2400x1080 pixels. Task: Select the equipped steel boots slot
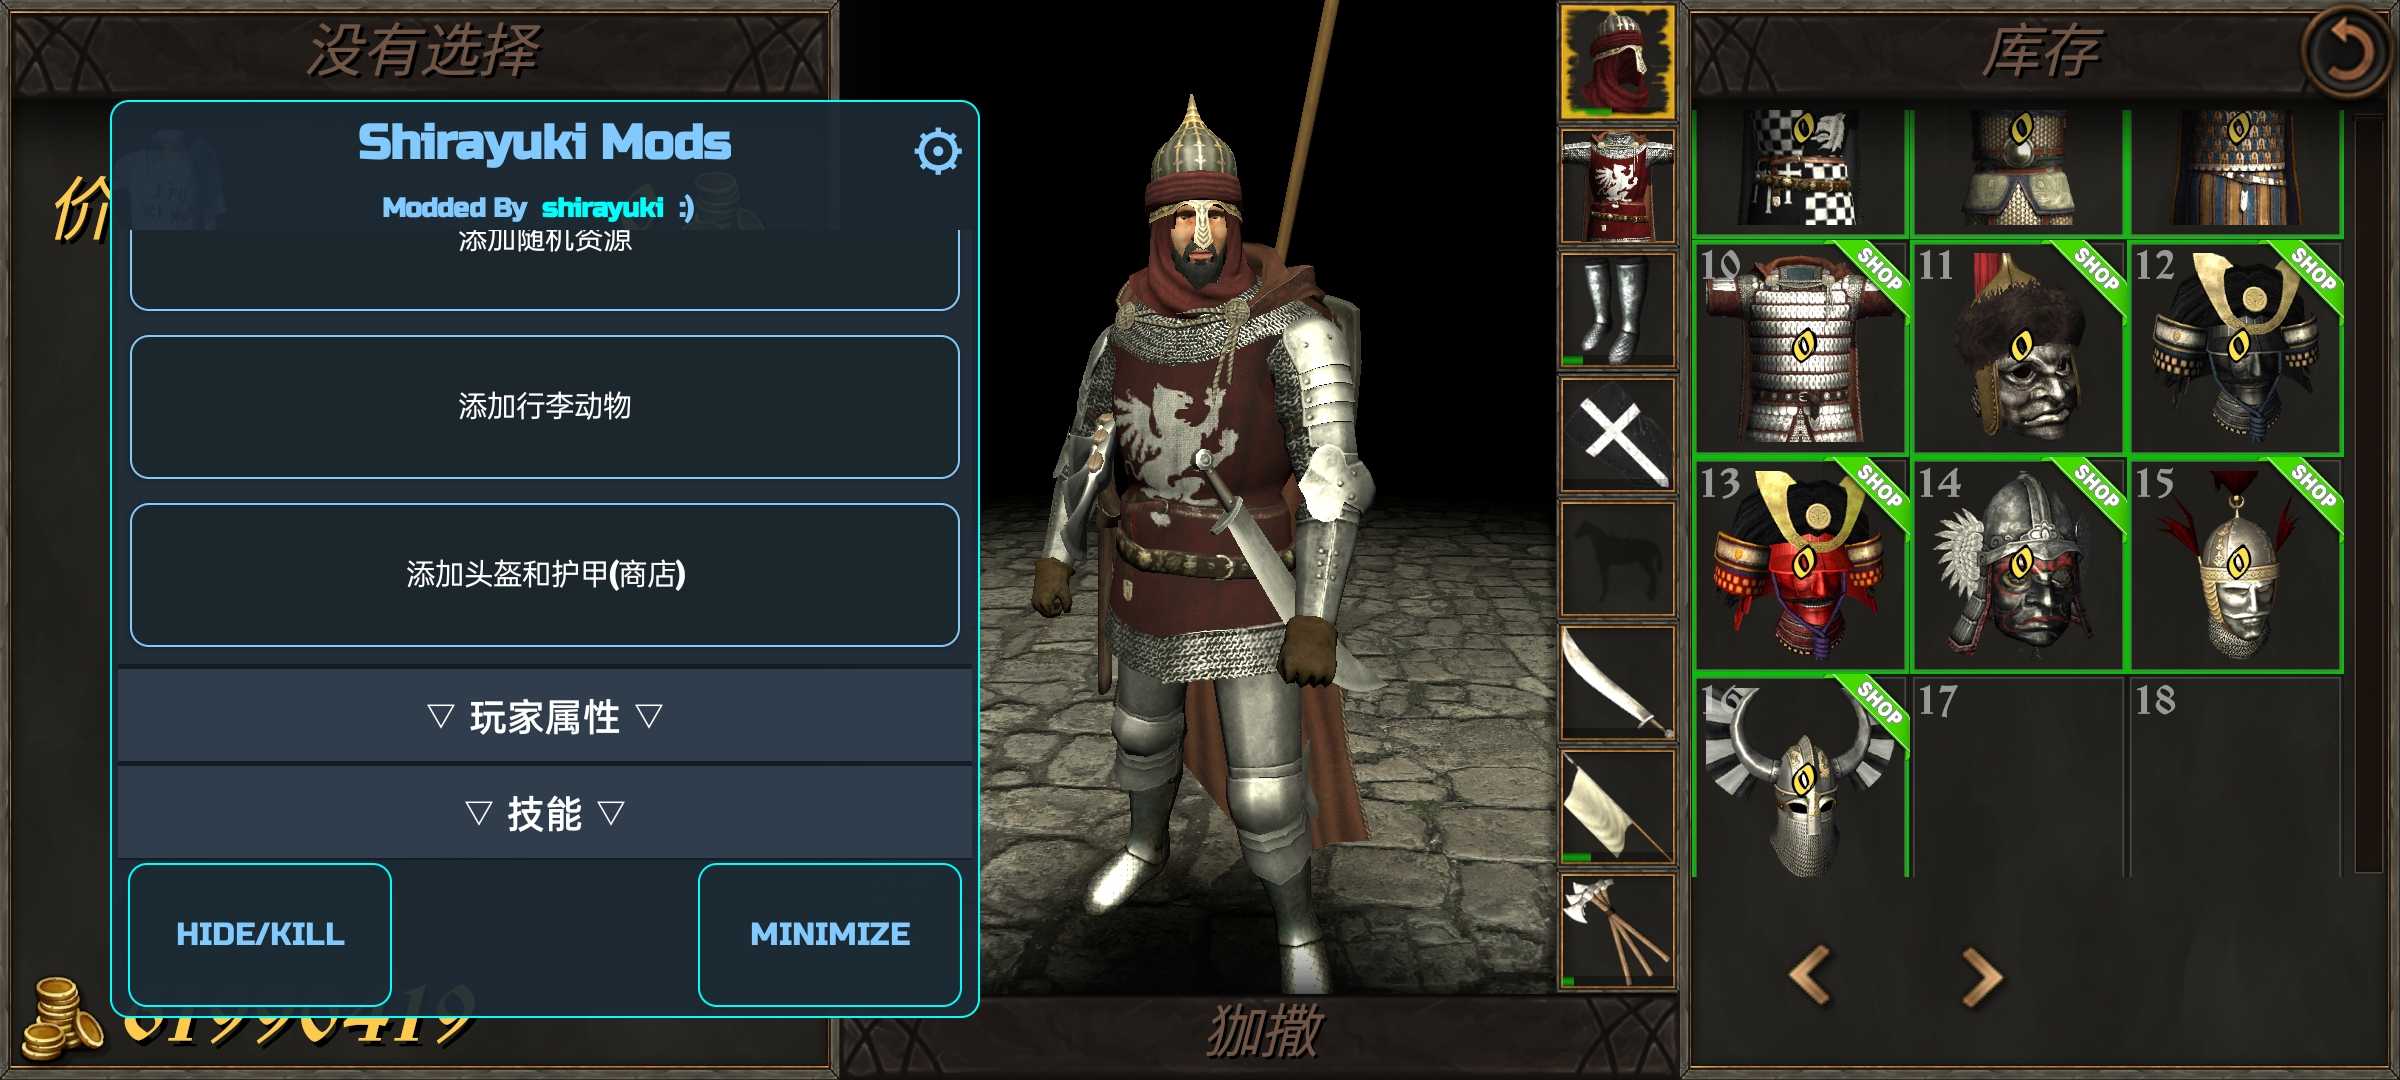(x=1617, y=310)
